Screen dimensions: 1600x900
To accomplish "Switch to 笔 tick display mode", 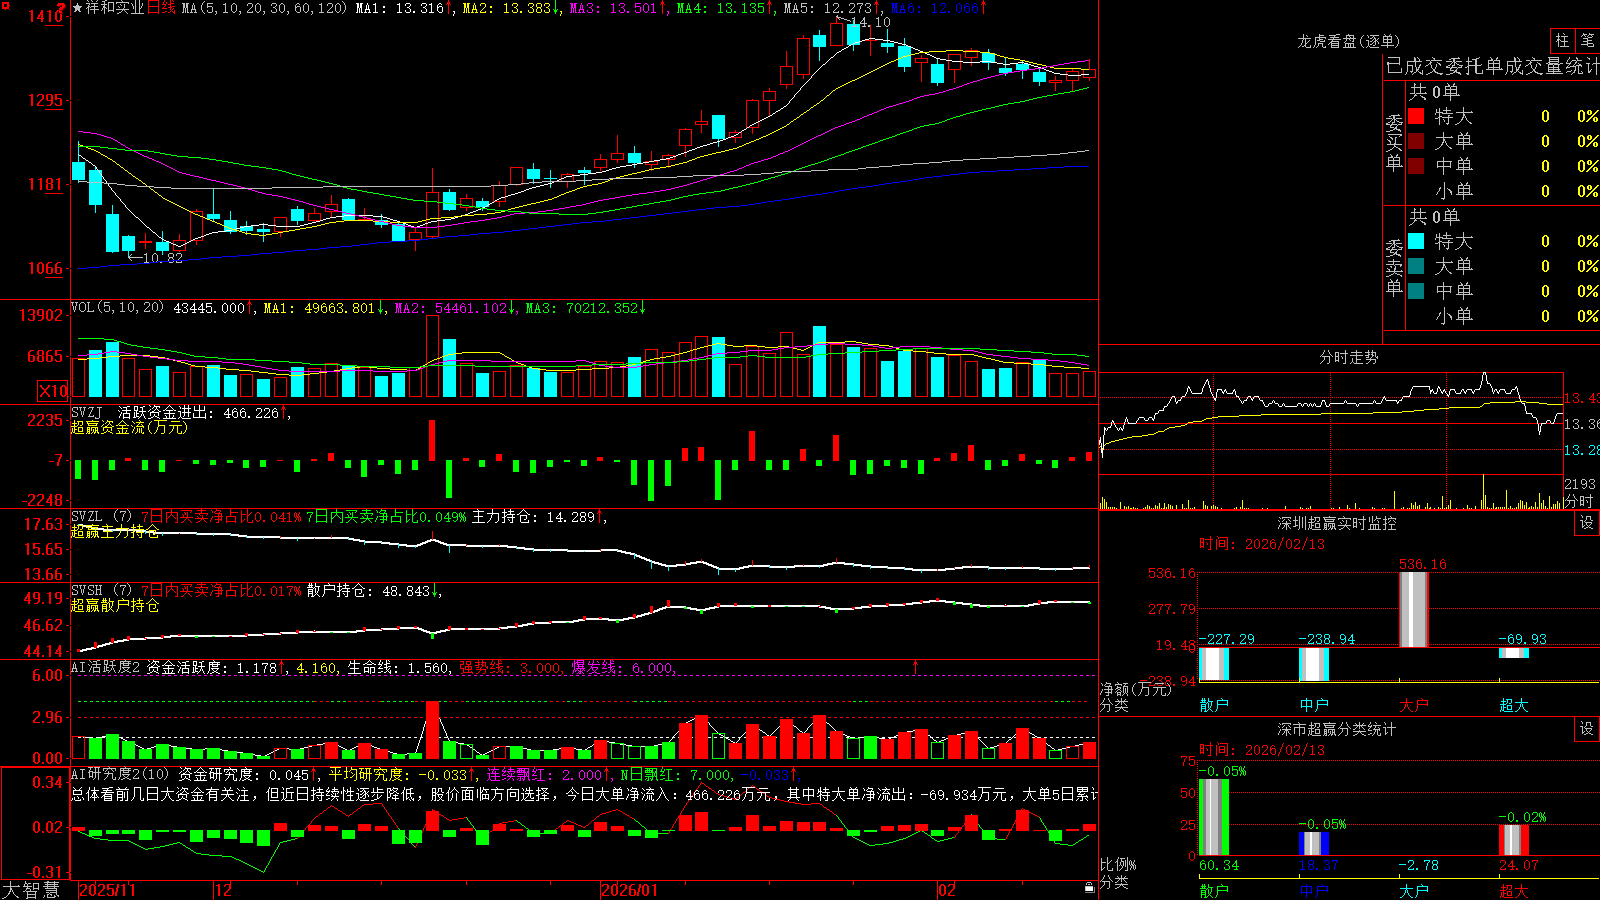I will click(1587, 40).
